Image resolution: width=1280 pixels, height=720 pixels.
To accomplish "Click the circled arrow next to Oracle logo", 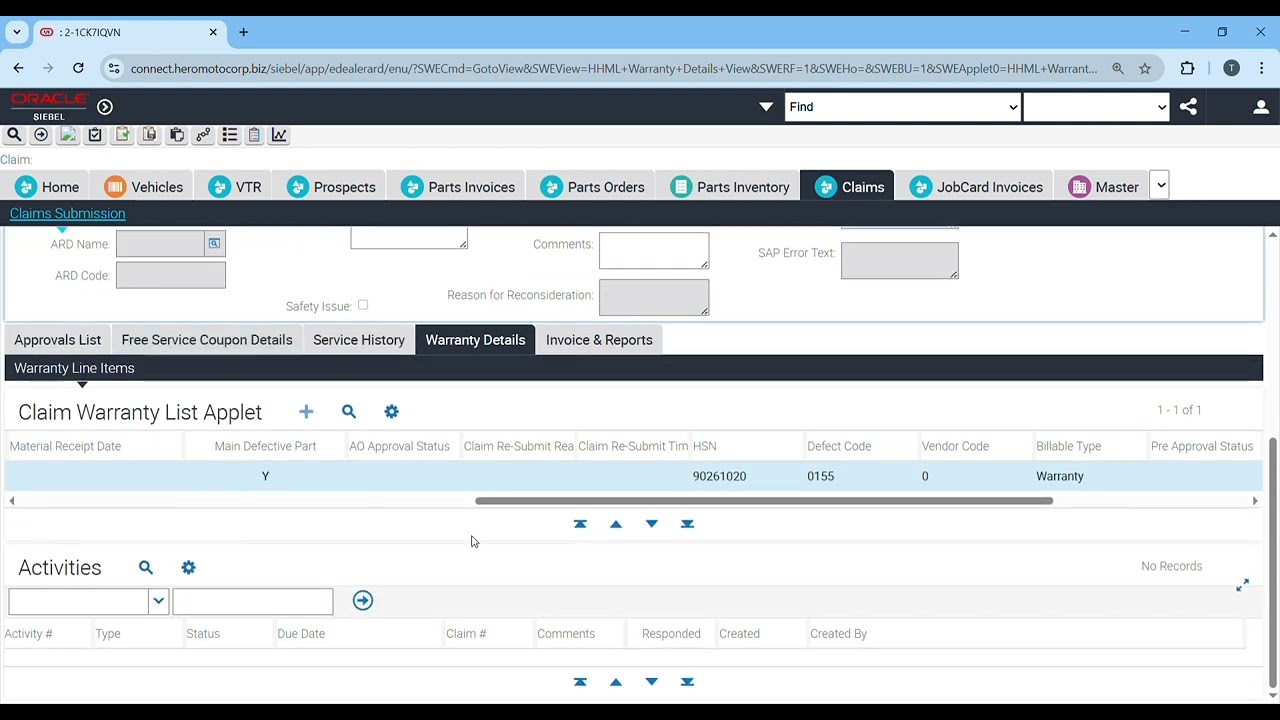I will [x=105, y=107].
